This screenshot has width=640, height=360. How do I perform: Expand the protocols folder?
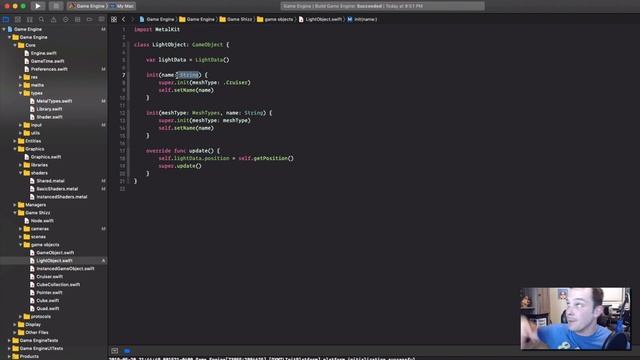[21, 317]
